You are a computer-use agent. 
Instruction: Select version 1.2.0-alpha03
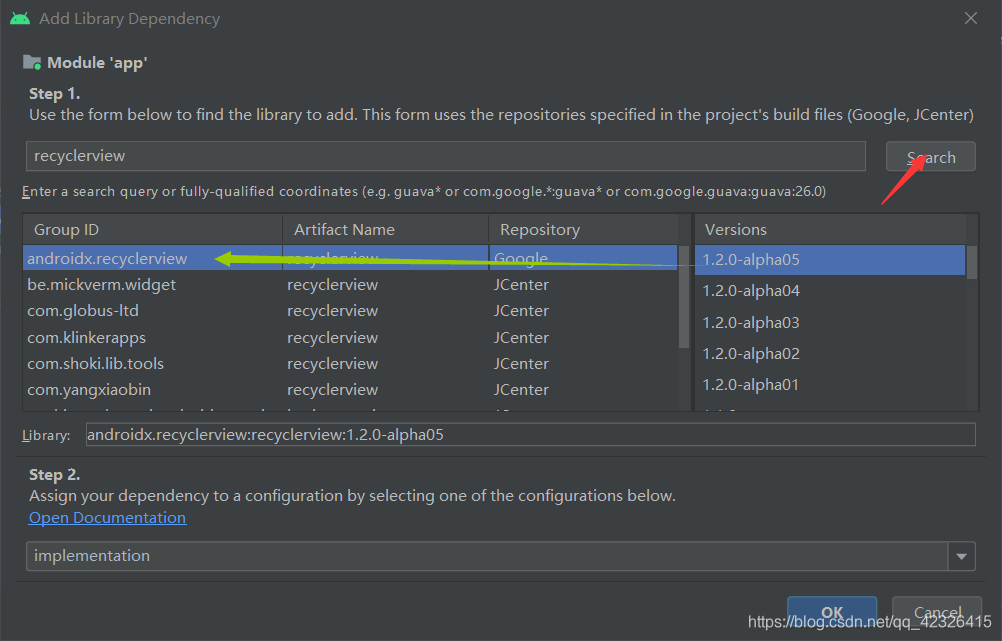[830, 322]
